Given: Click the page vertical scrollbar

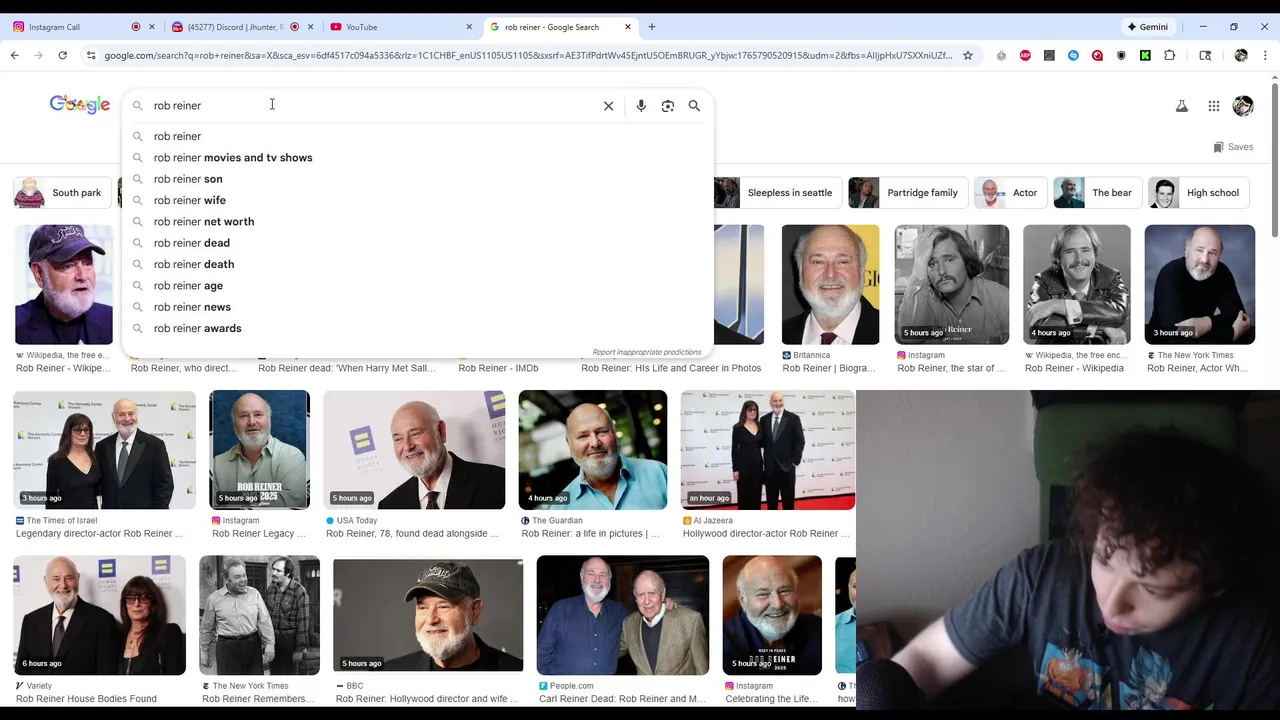Looking at the screenshot, I should click(x=1274, y=160).
